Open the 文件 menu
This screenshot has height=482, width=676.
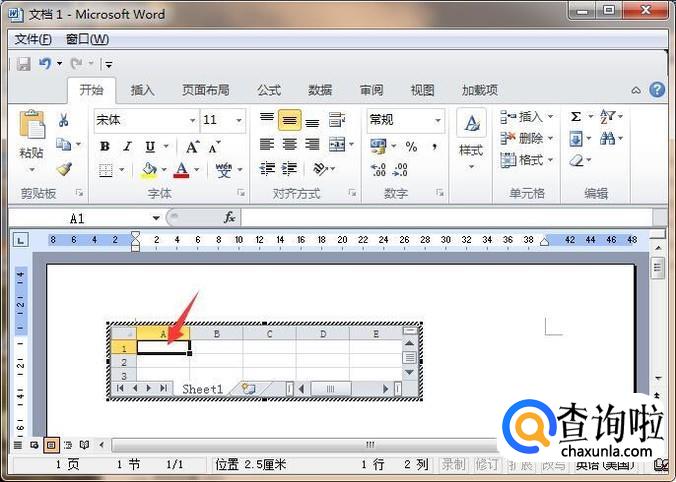pyautogui.click(x=33, y=39)
